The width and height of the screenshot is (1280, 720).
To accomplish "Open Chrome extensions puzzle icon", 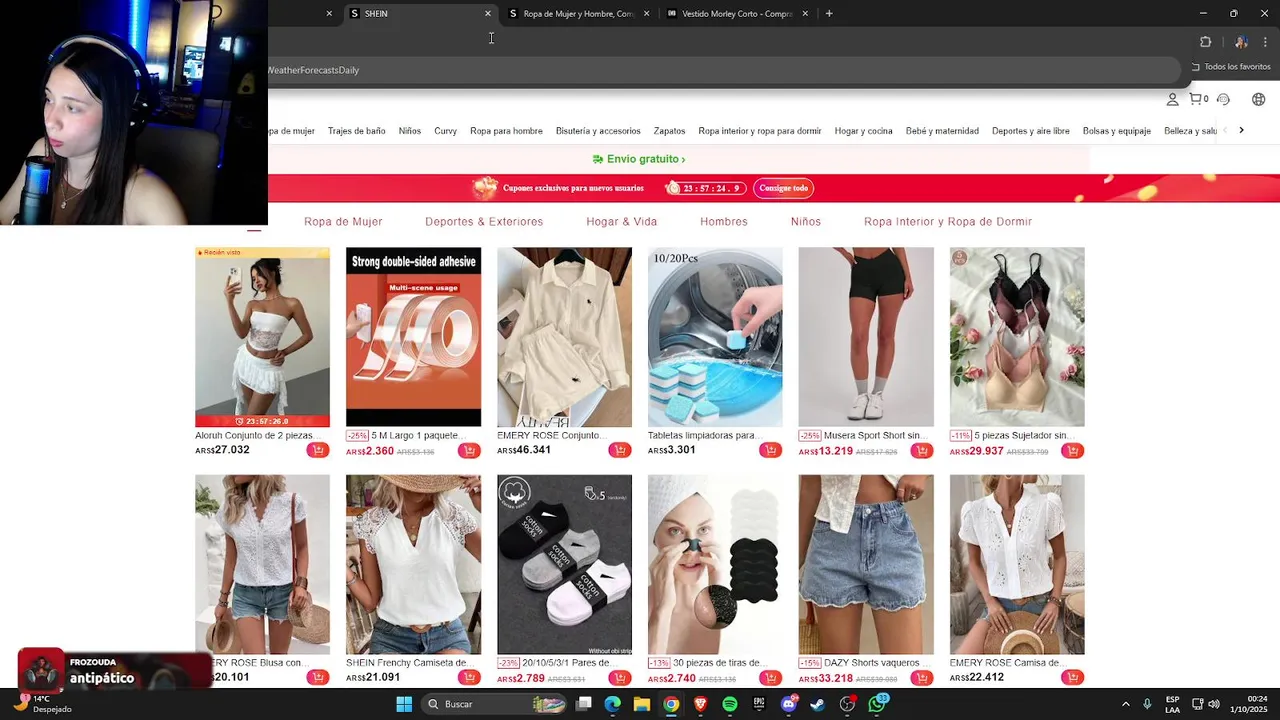I will pyautogui.click(x=1205, y=42).
